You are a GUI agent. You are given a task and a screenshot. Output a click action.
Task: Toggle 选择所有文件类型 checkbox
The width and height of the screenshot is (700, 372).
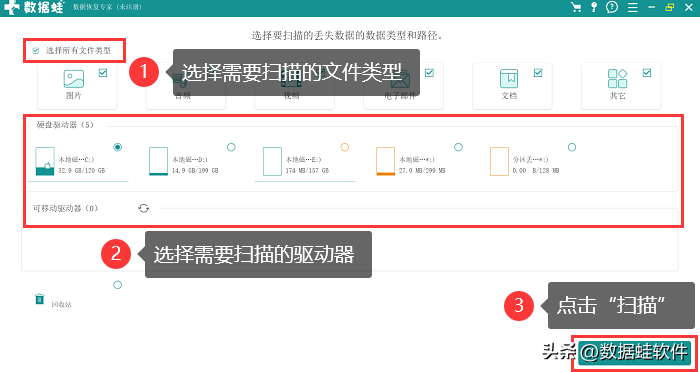click(x=36, y=51)
